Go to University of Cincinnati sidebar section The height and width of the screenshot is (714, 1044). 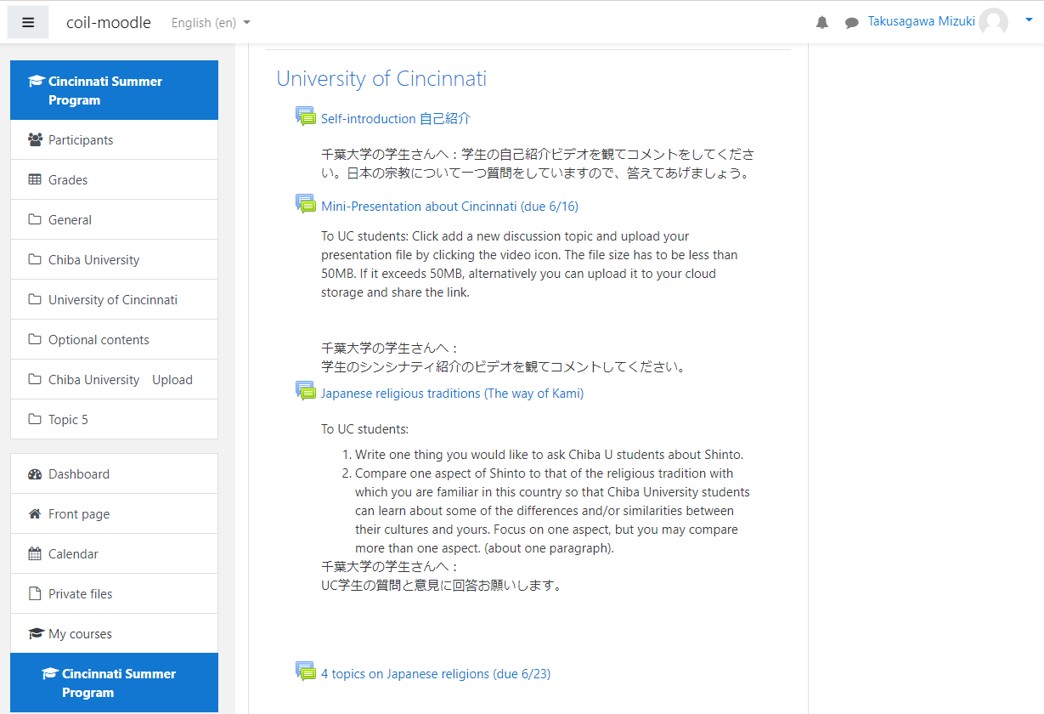114,300
